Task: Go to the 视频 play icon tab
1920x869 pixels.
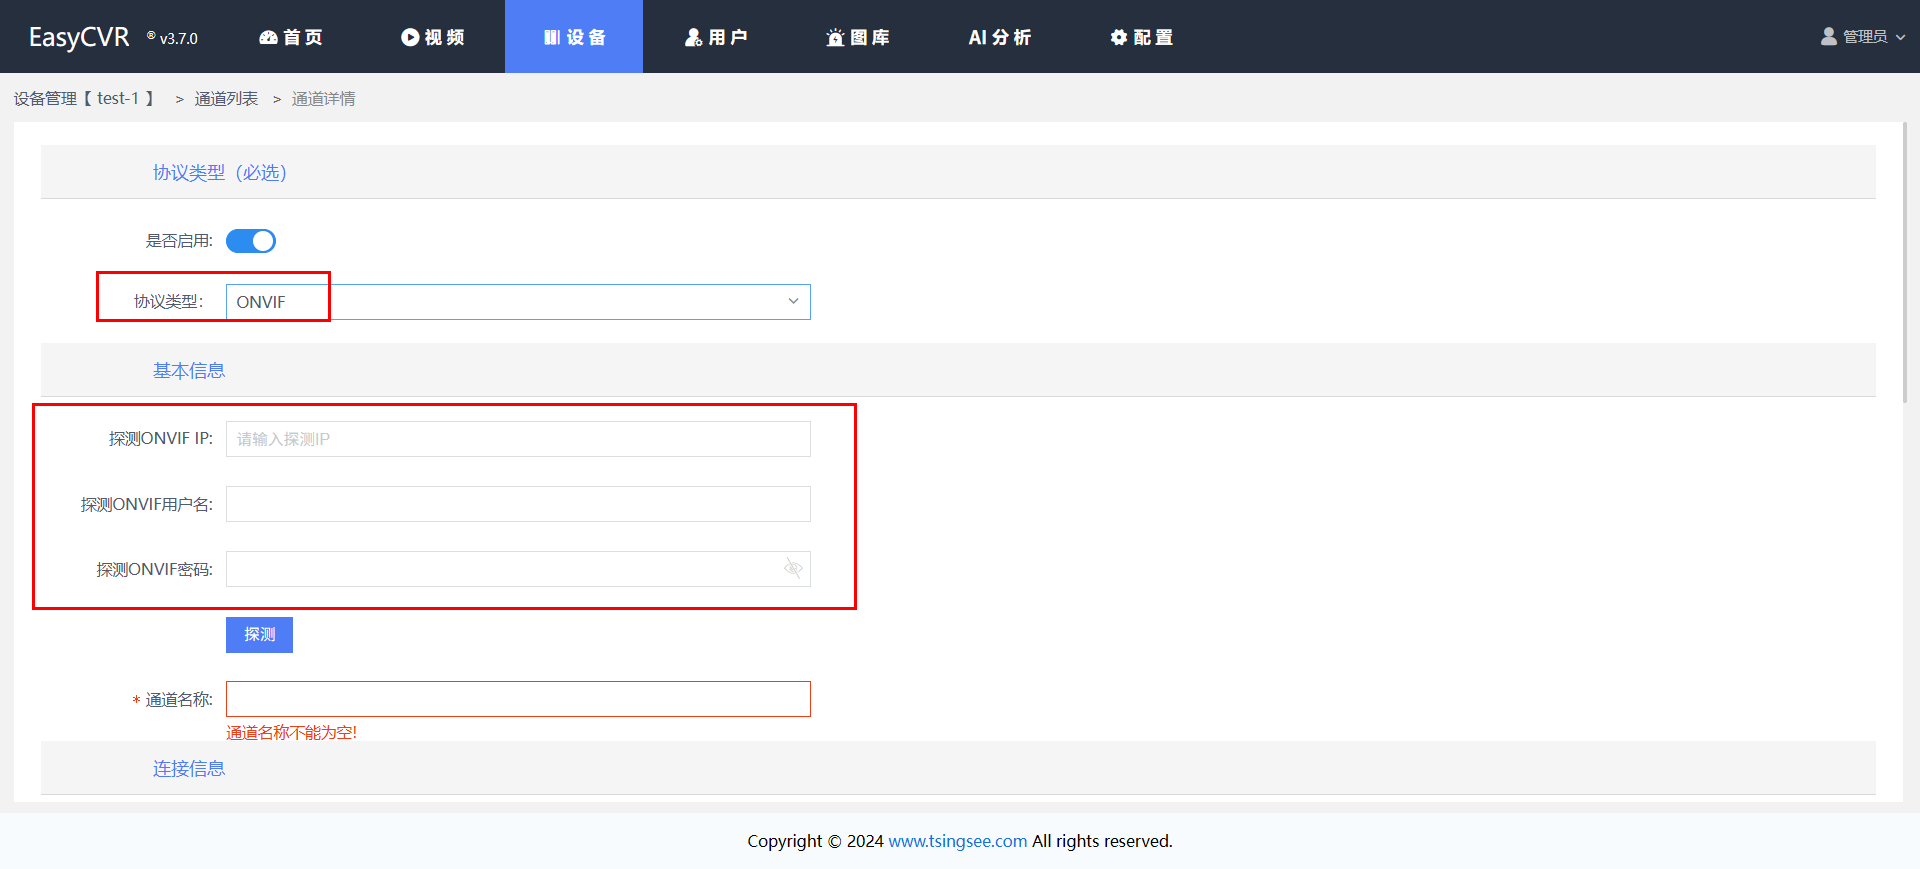Action: [410, 37]
